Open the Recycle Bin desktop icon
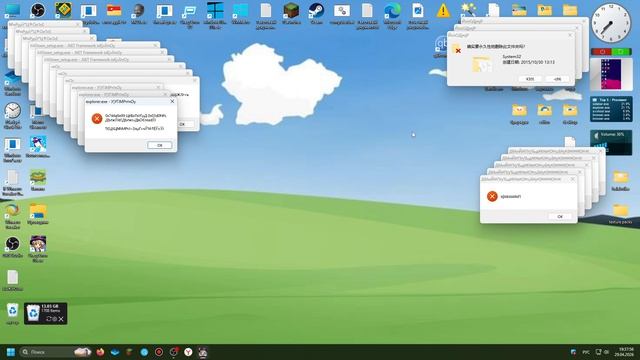This screenshot has height=360, width=640. coord(13,310)
